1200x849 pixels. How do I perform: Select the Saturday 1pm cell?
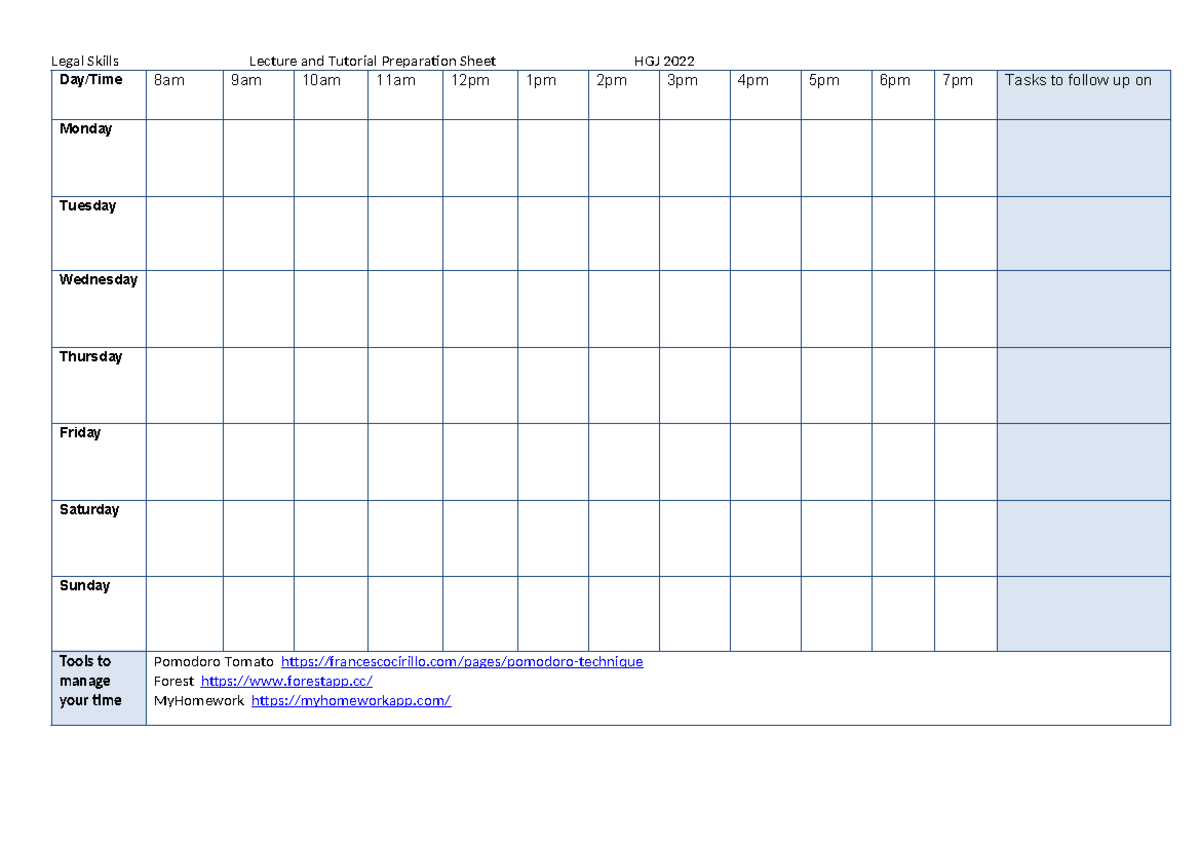[x=552, y=538]
